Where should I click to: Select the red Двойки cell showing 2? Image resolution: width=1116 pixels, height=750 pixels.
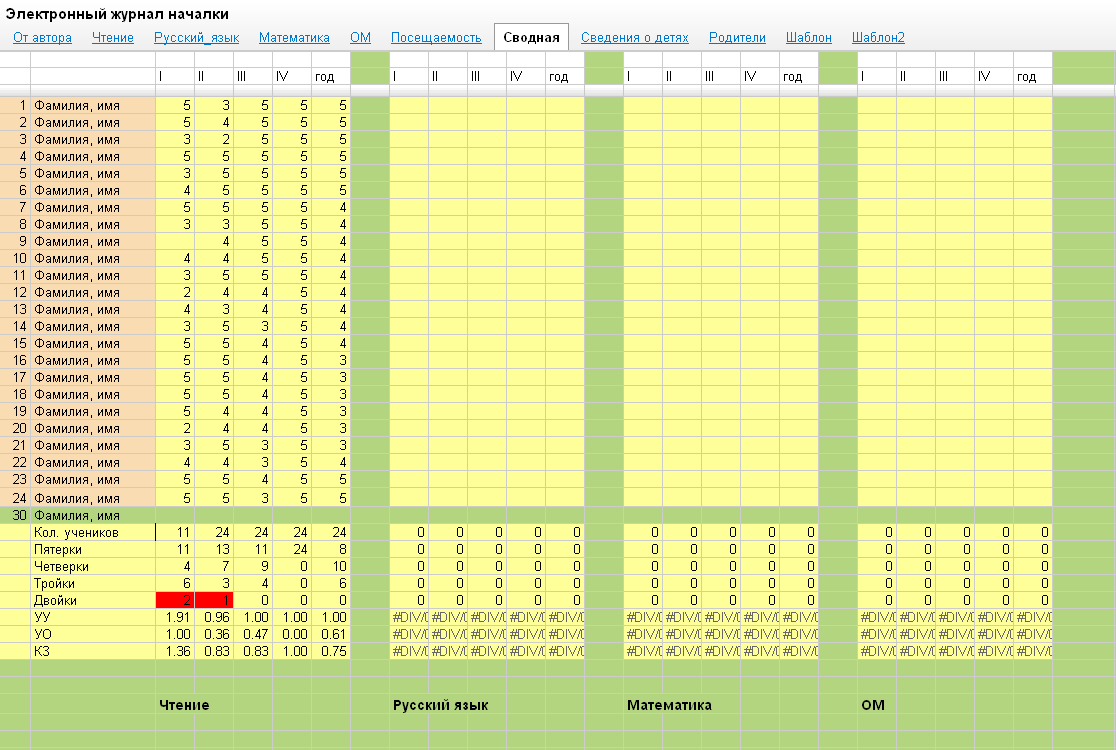[175, 600]
